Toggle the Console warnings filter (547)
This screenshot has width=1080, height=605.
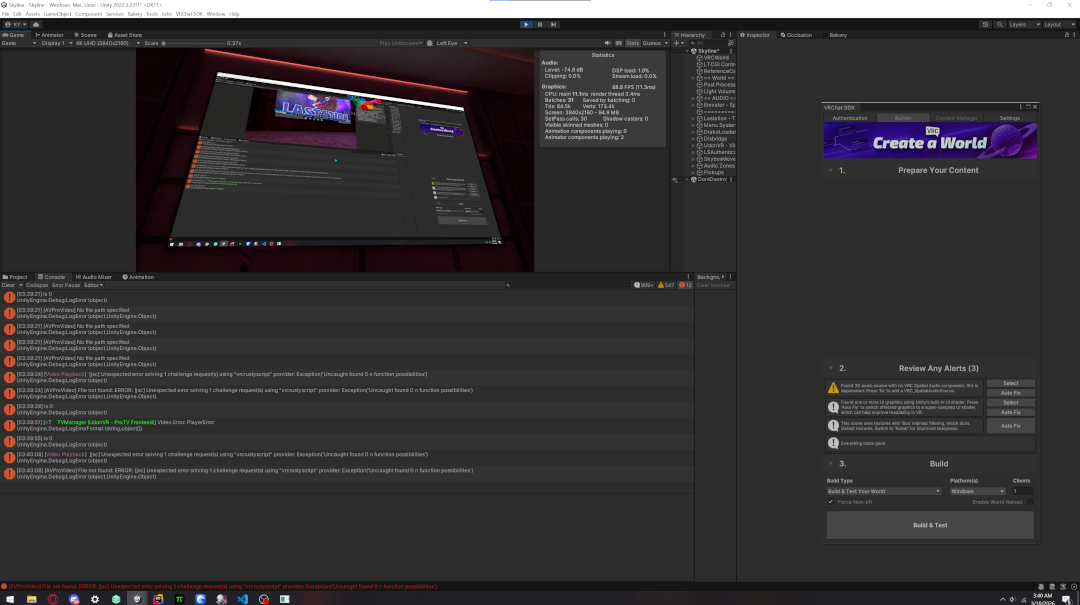click(666, 285)
